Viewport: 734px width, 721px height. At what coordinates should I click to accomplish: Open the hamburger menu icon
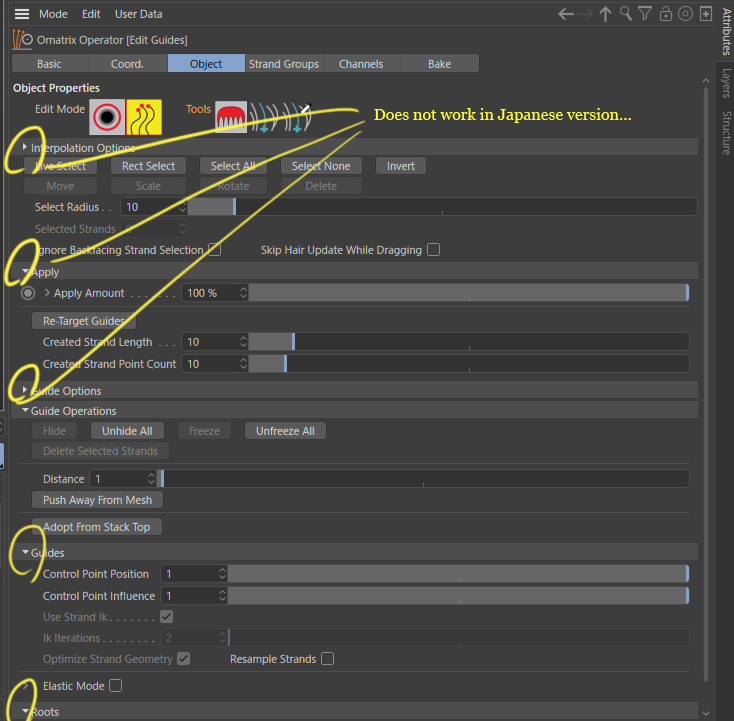(21, 14)
